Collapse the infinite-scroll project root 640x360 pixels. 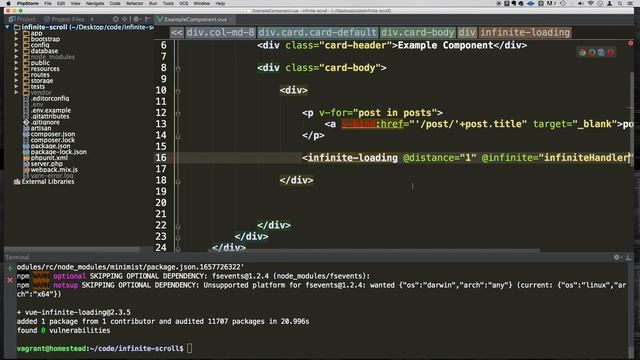click(x=7, y=27)
